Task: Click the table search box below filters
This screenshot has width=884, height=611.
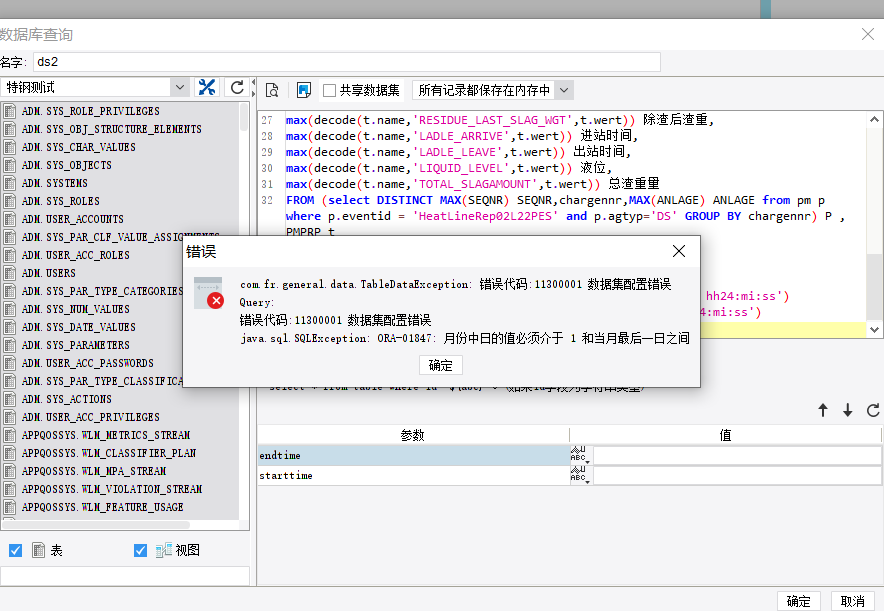Action: (x=125, y=576)
